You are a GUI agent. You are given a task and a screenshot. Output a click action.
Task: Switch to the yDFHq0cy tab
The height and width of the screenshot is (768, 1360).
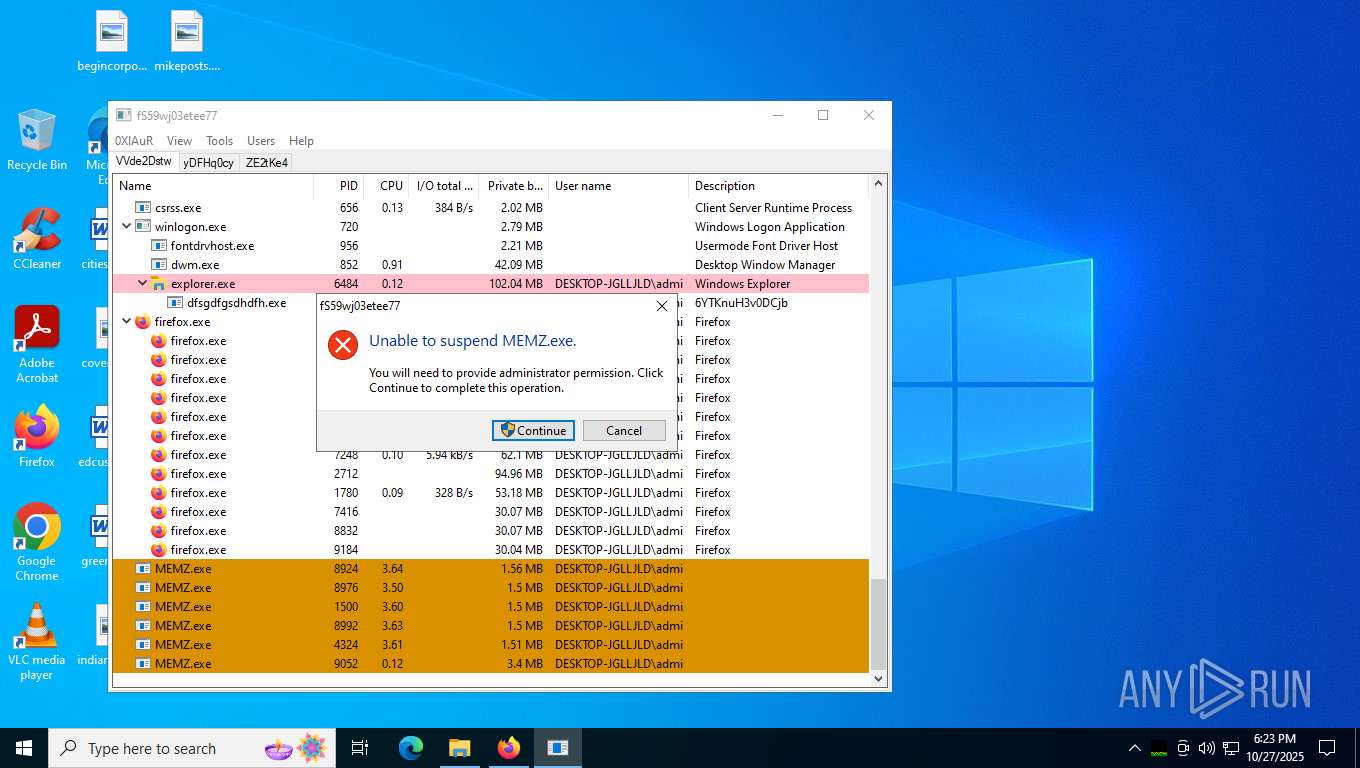pos(209,162)
